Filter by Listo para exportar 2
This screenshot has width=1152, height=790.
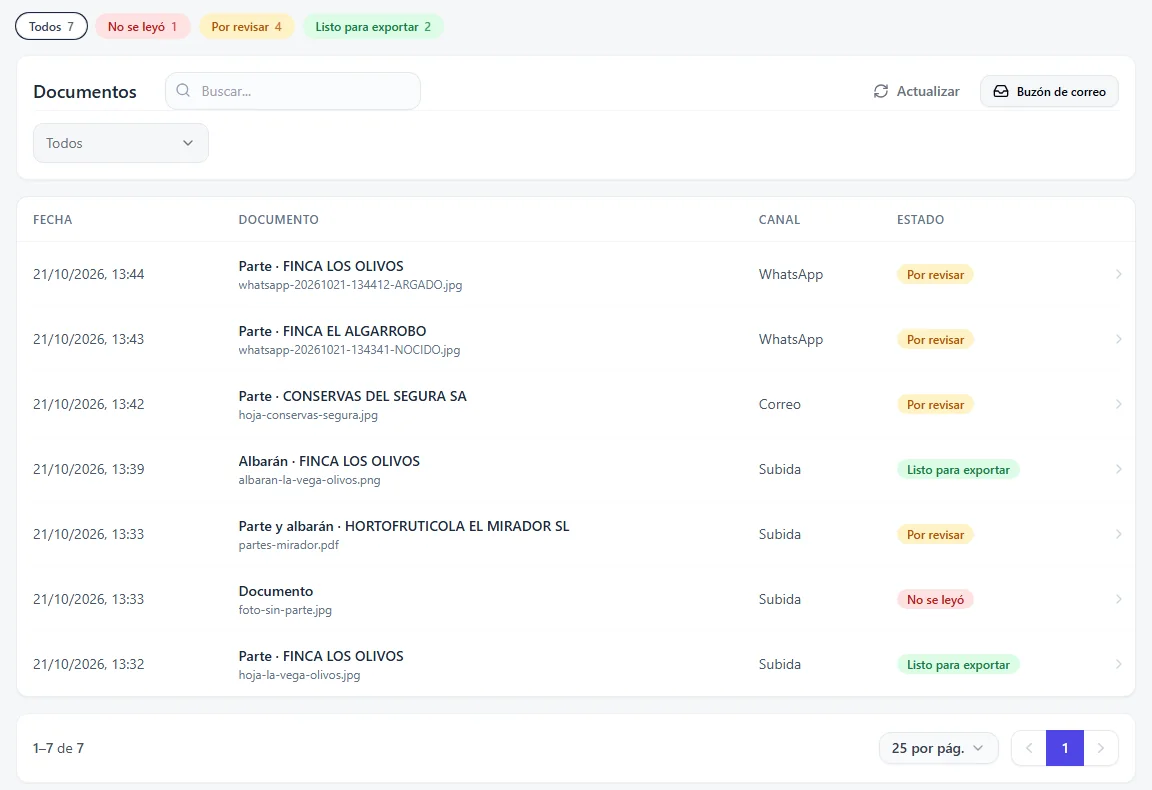(373, 26)
